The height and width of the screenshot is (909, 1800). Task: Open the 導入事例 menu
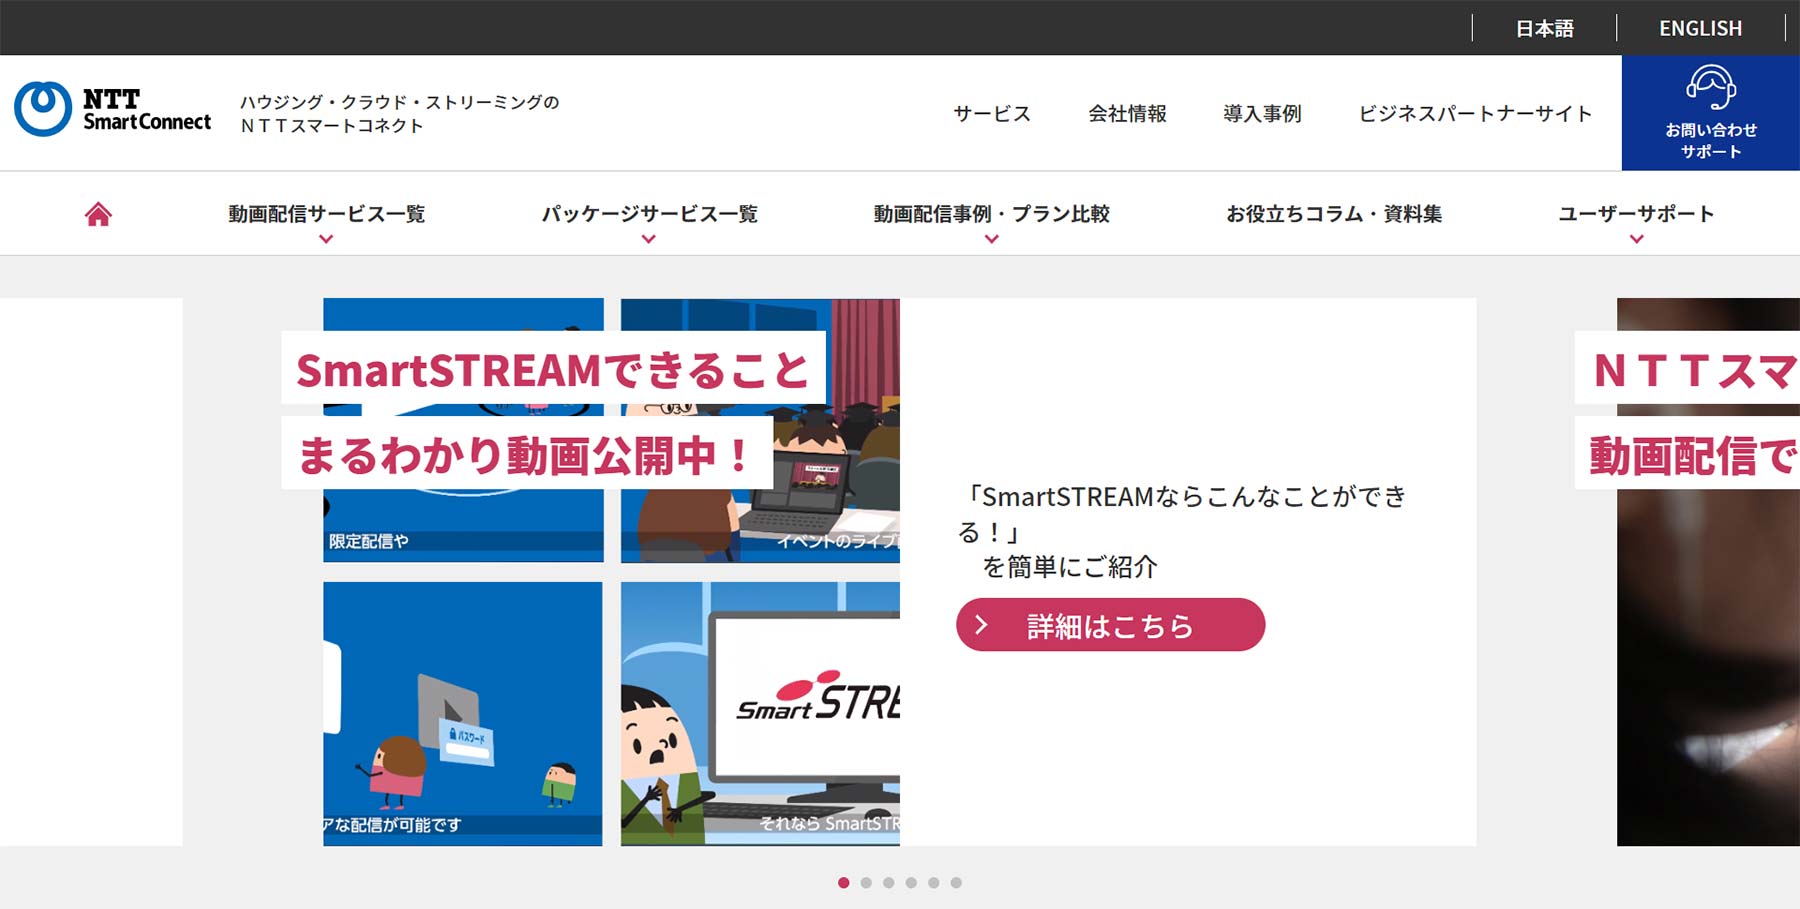(x=1262, y=113)
